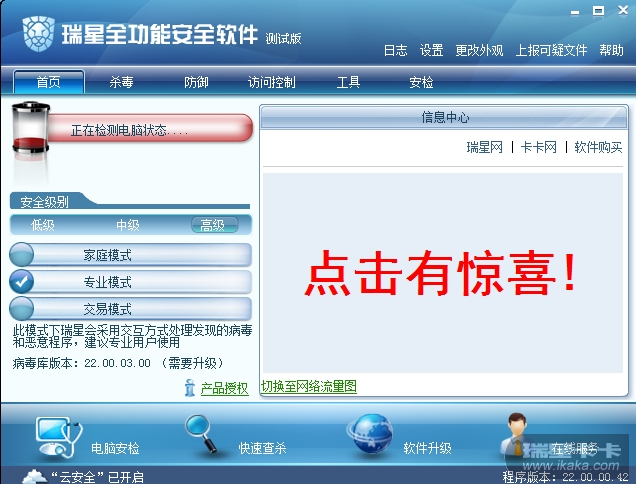Image resolution: width=636 pixels, height=484 pixels.
Task: Click the cloud security status icon
Action: pyautogui.click(x=34, y=476)
